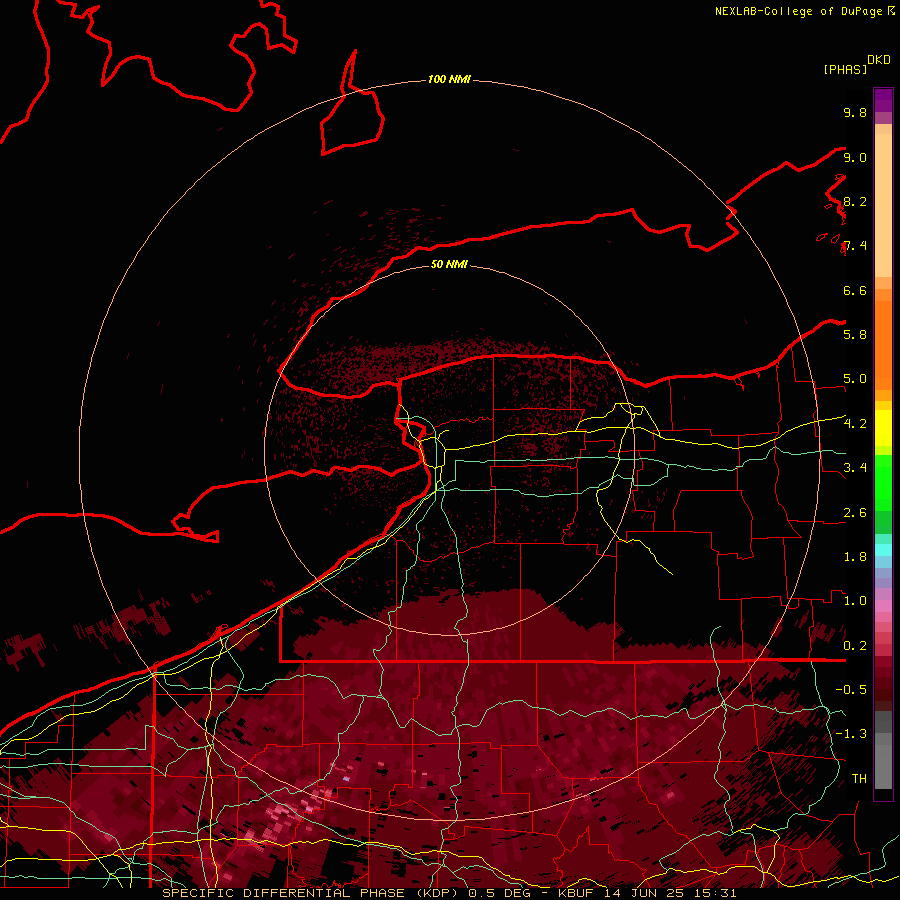Pick the gray bottom segment of color bar
Viewport: 900px width, 900px height.
(883, 761)
